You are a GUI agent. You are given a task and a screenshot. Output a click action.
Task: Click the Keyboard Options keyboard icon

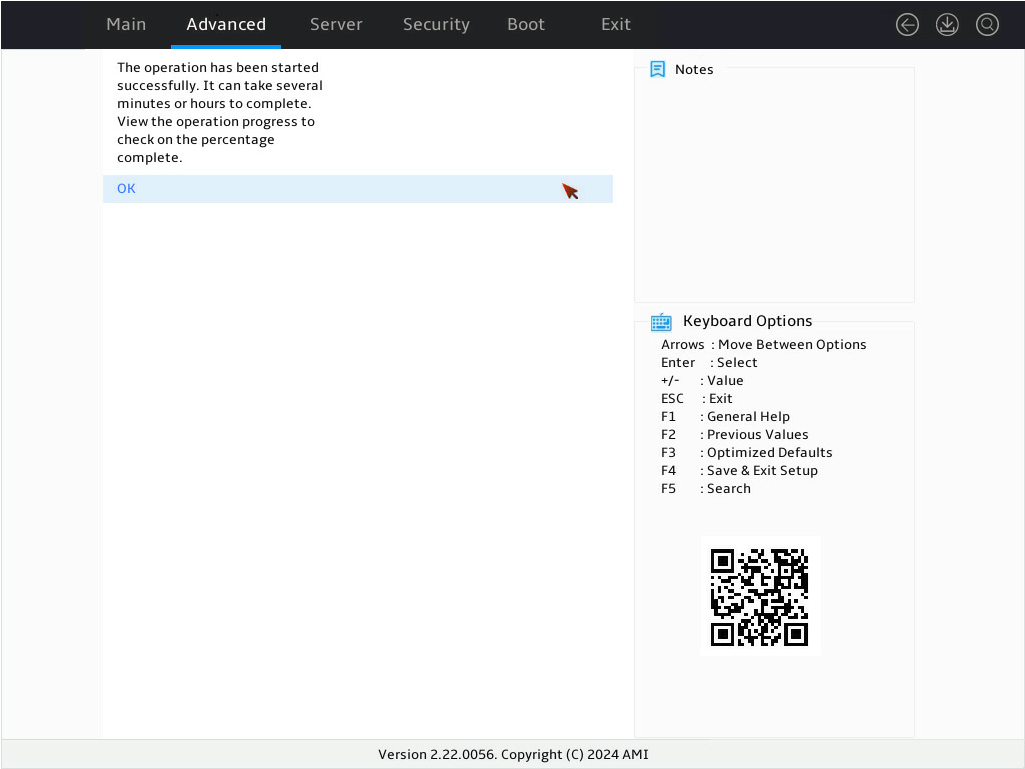click(661, 322)
